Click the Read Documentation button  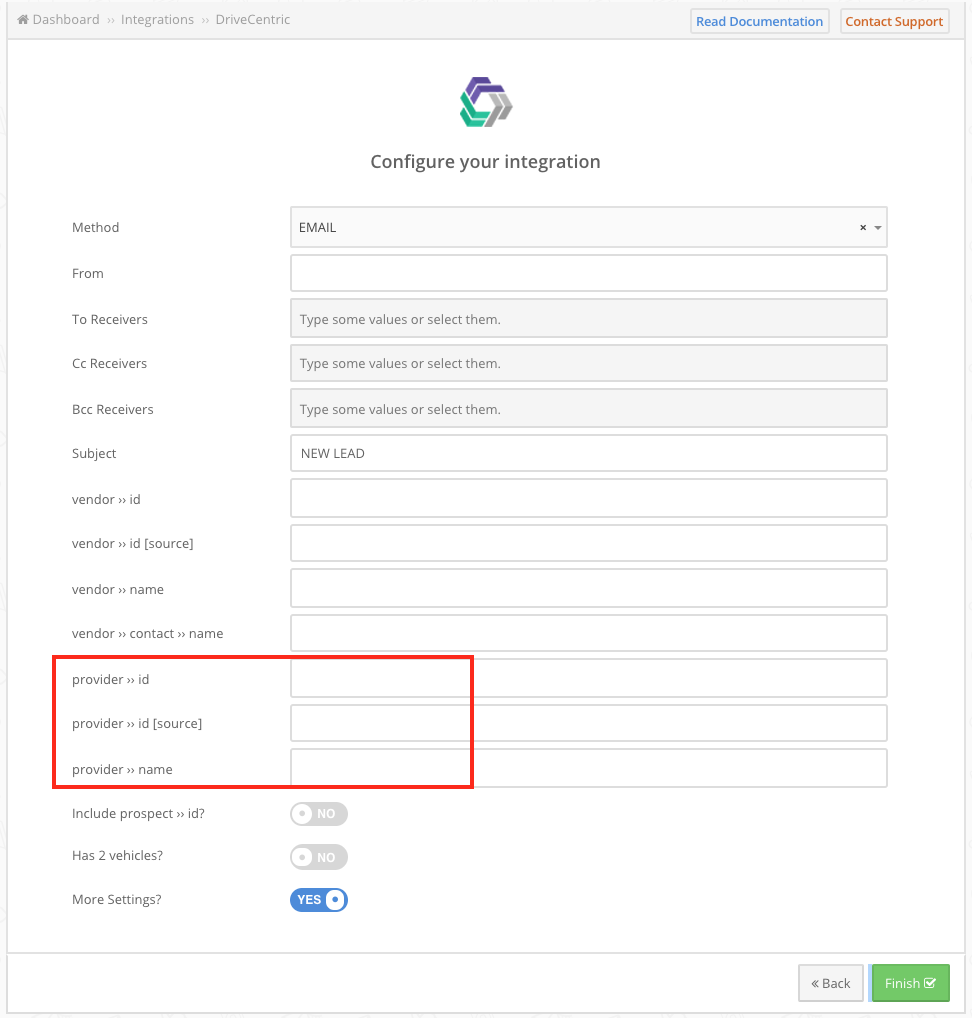[x=760, y=21]
